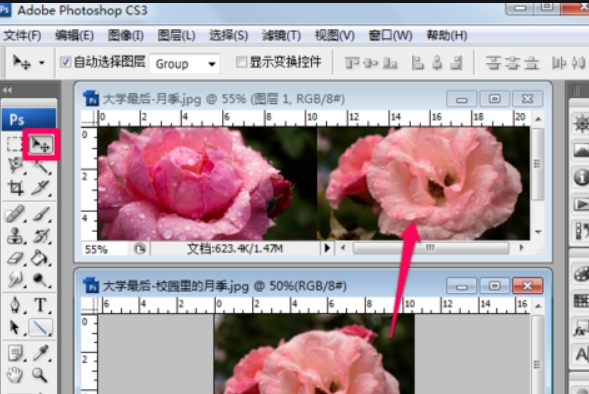Click Align Horizontal Centers icon

coord(437,63)
